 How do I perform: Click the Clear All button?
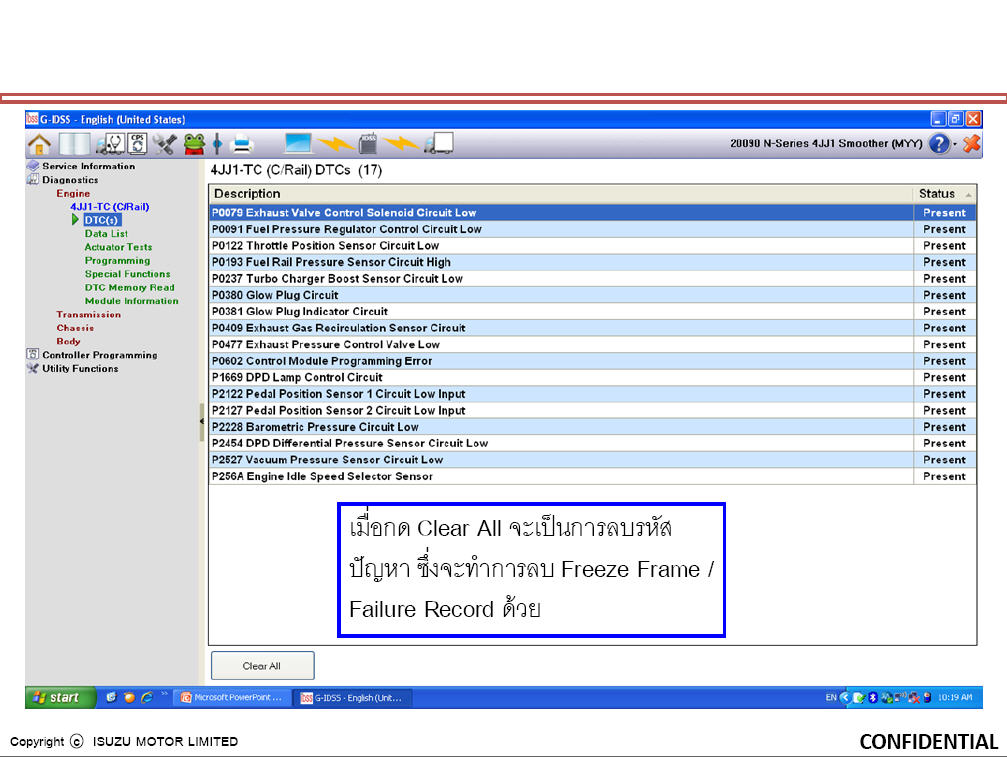pos(262,666)
